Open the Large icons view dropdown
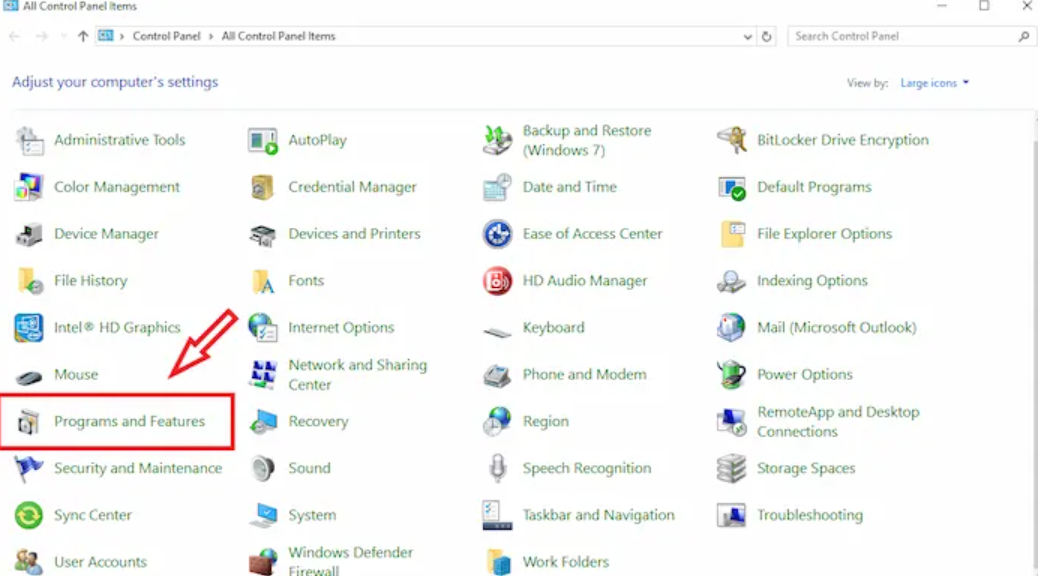The image size is (1038, 576). [x=935, y=83]
